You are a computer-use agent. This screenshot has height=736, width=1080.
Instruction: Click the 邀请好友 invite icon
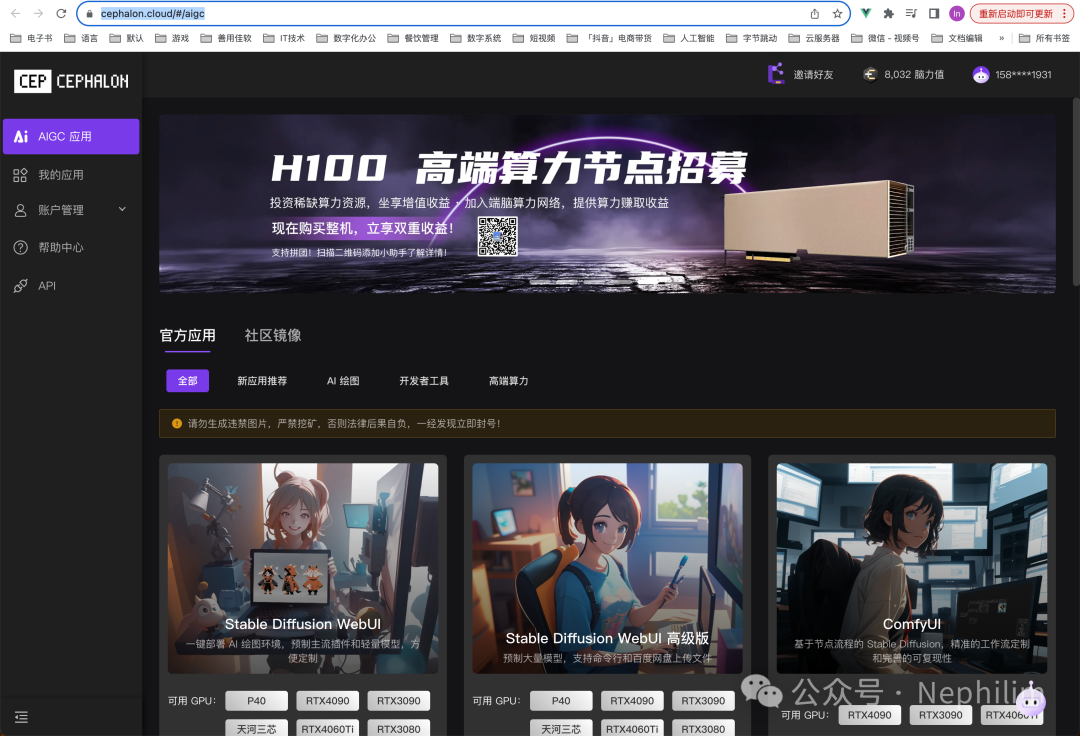click(x=776, y=74)
